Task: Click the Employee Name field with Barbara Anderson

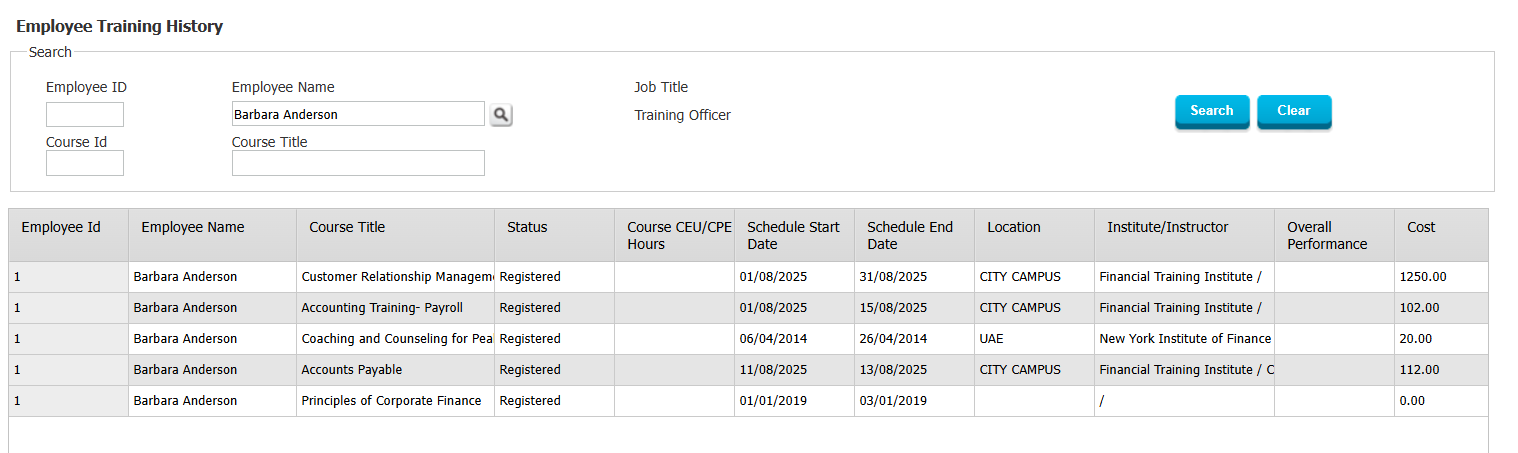Action: pyautogui.click(x=358, y=114)
